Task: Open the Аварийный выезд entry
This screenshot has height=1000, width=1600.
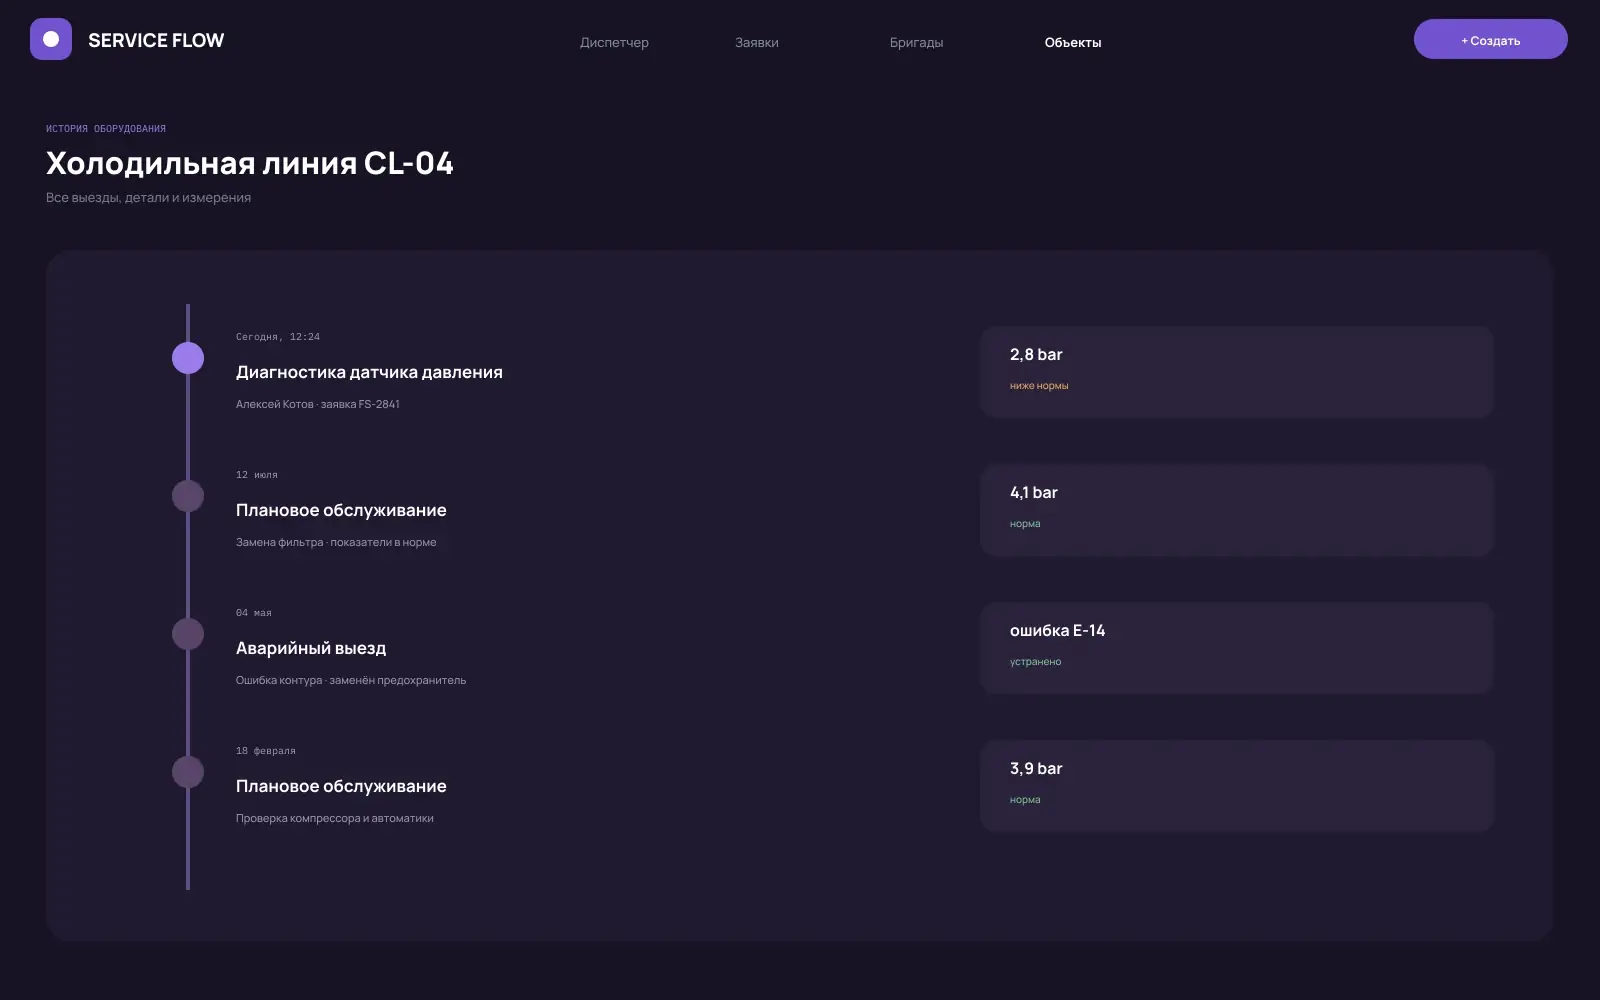Action: pos(311,648)
